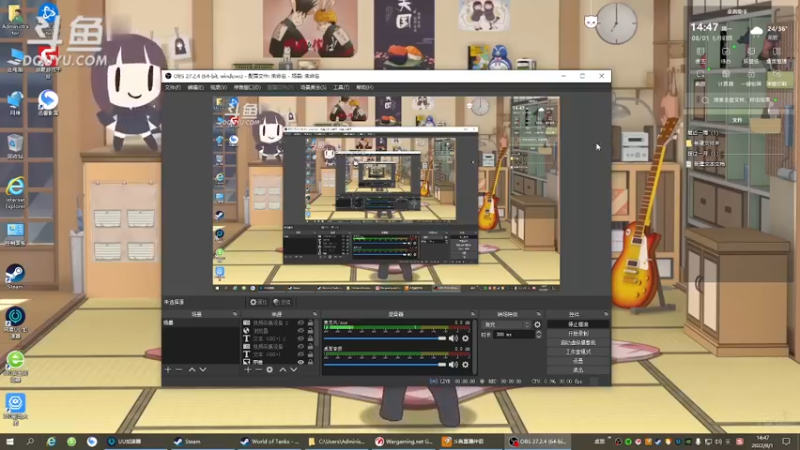Open the scene transition properties gear

[537, 324]
